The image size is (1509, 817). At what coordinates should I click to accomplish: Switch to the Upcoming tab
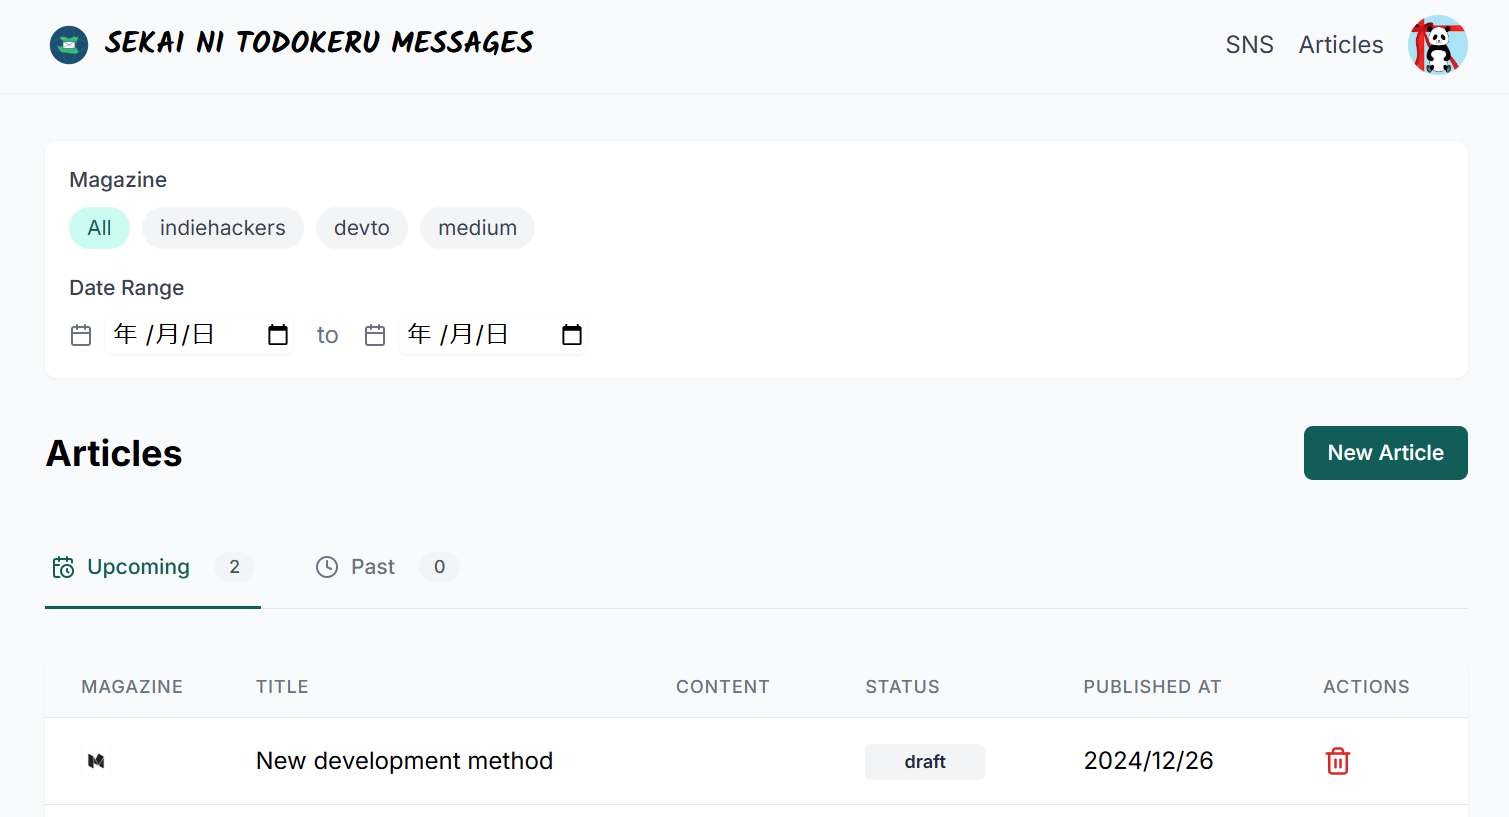coord(138,567)
